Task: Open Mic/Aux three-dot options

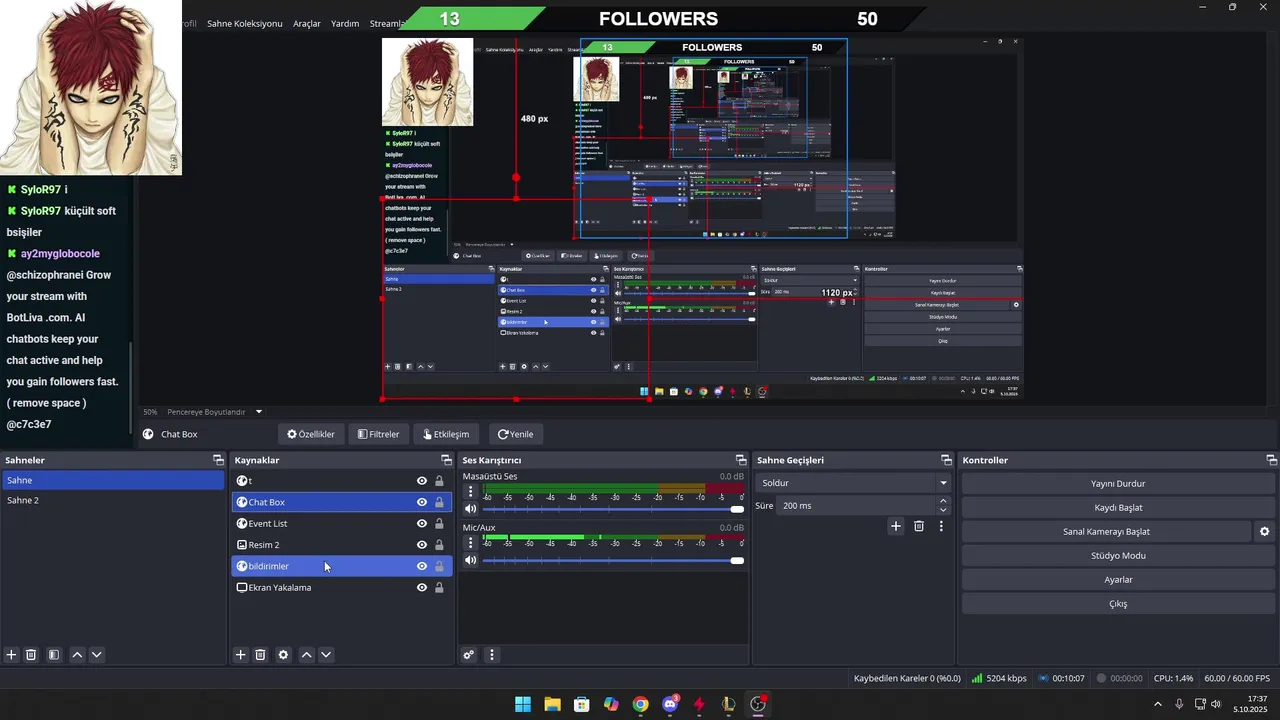Action: (470, 543)
